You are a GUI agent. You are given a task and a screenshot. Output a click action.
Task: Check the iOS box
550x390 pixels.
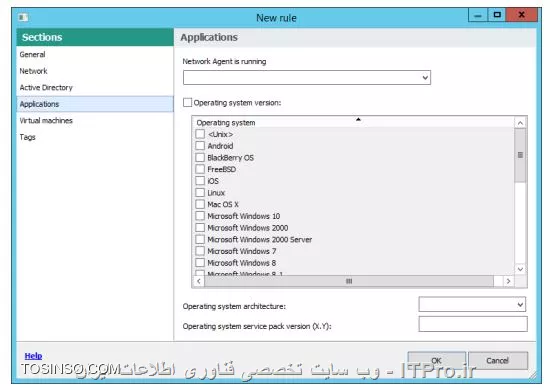200,181
